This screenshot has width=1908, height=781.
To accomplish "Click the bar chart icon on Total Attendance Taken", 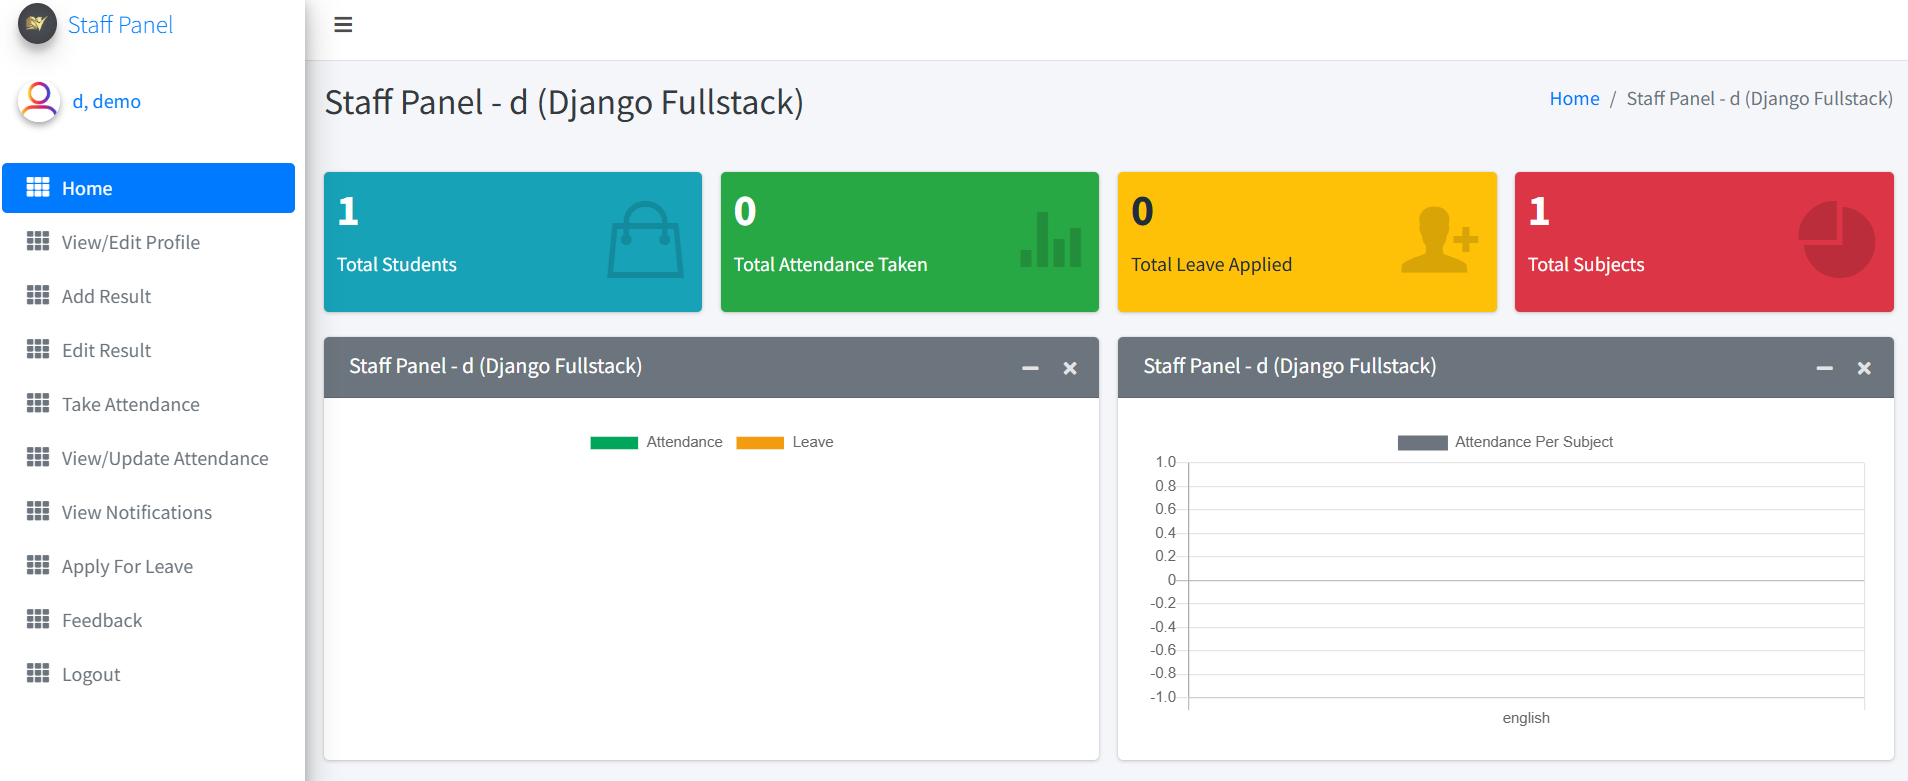I will click(1050, 241).
